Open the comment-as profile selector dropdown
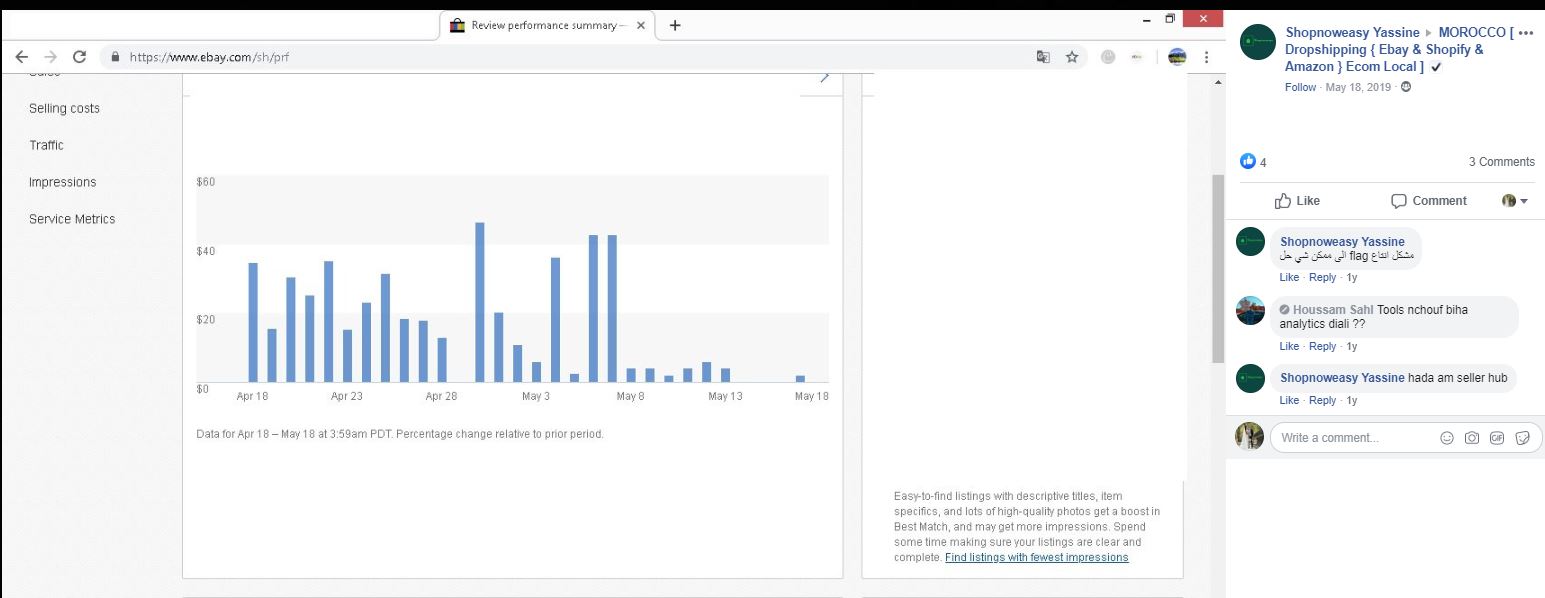This screenshot has width=1545, height=598. (x=1515, y=201)
